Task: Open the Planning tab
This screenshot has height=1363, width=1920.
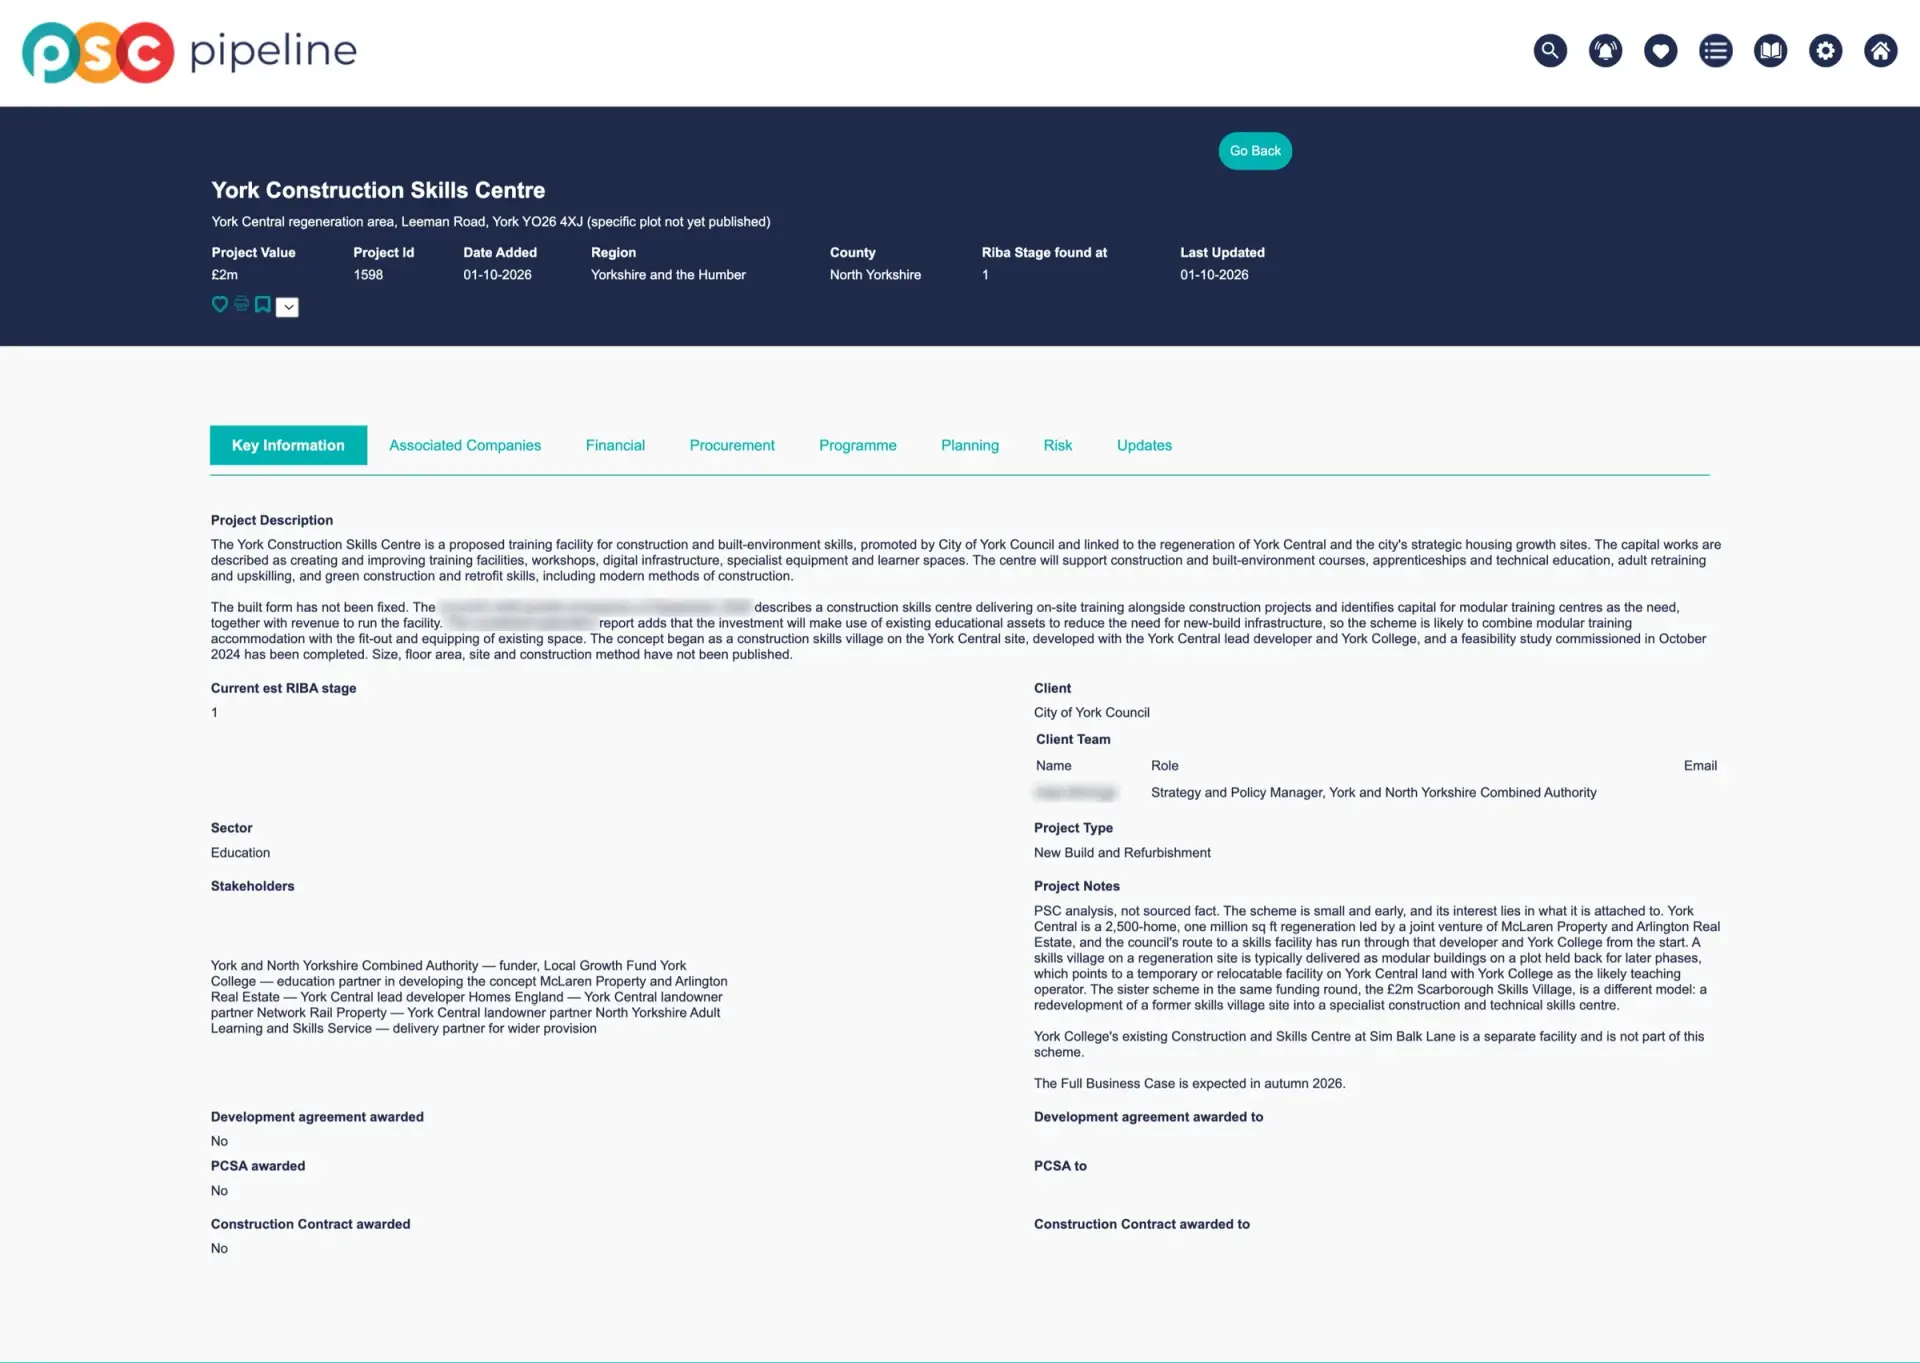Action: (970, 445)
